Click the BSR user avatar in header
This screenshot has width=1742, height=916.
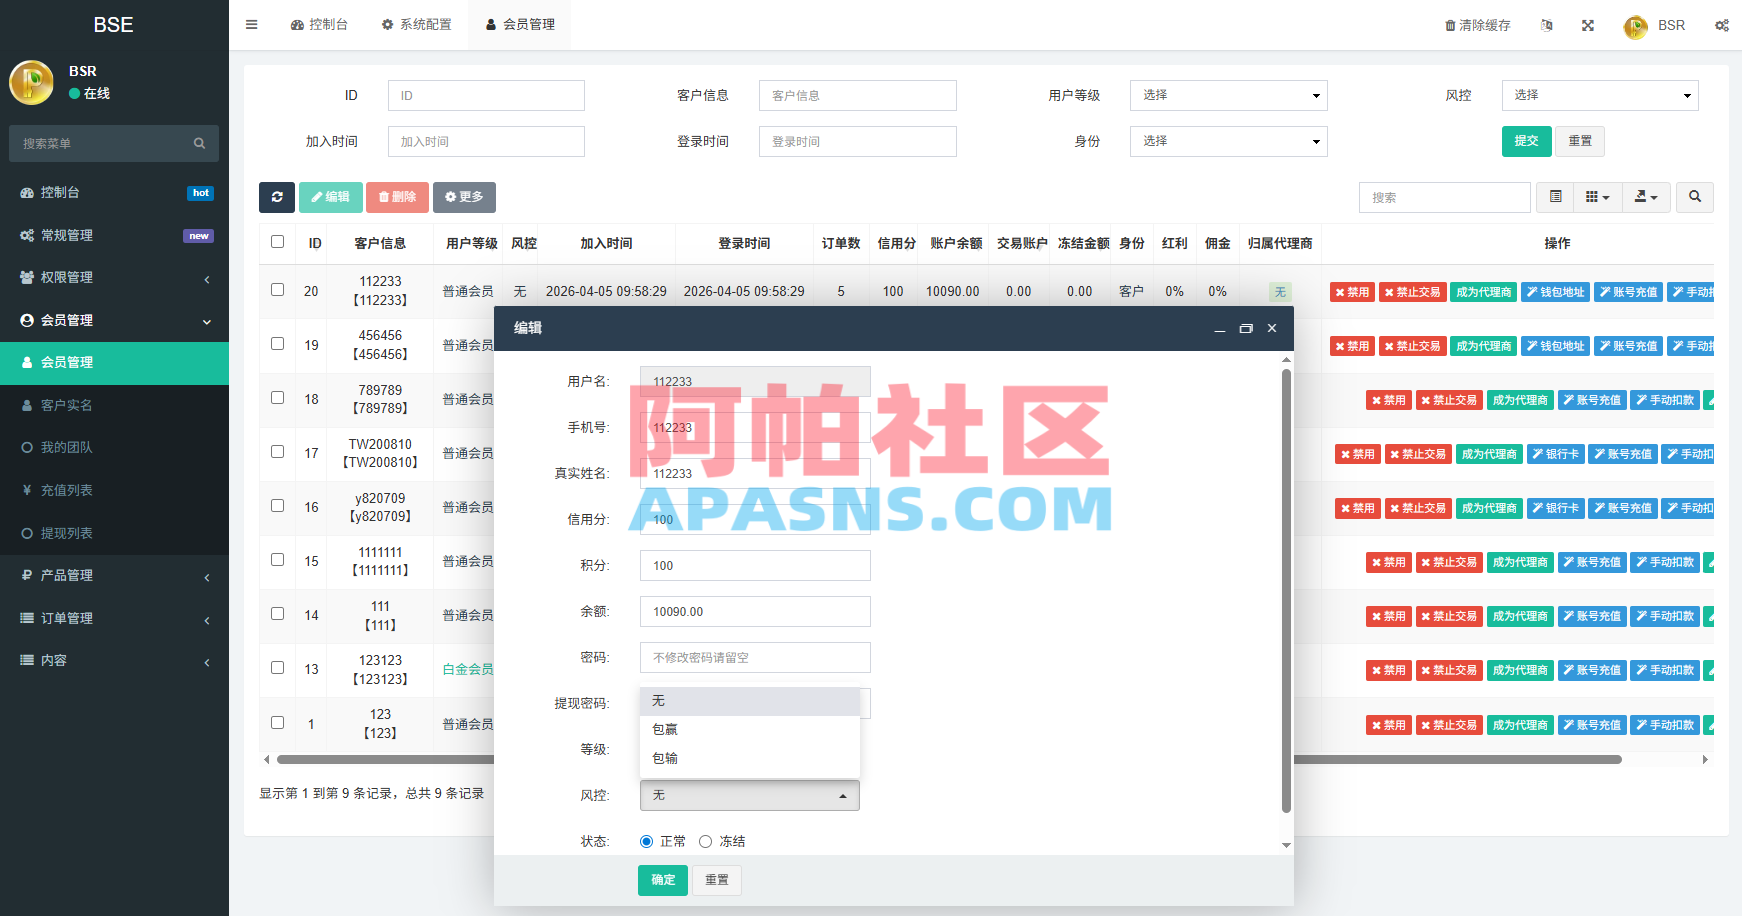[x=1636, y=26]
